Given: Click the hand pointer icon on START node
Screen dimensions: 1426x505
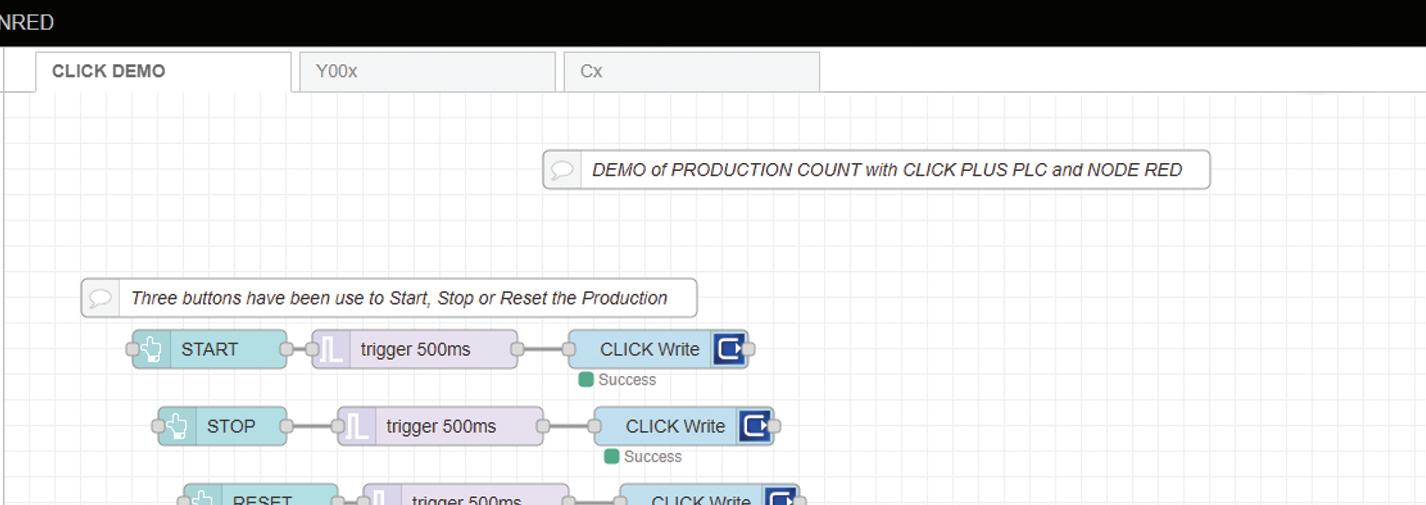Looking at the screenshot, I should pyautogui.click(x=152, y=349).
